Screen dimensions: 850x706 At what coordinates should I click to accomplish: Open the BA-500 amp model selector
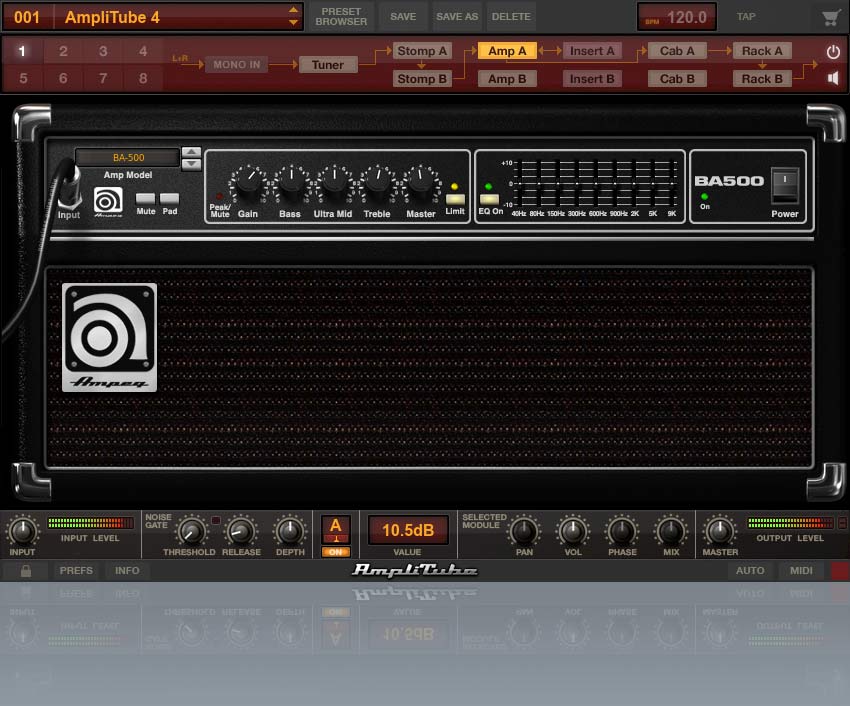pos(128,157)
